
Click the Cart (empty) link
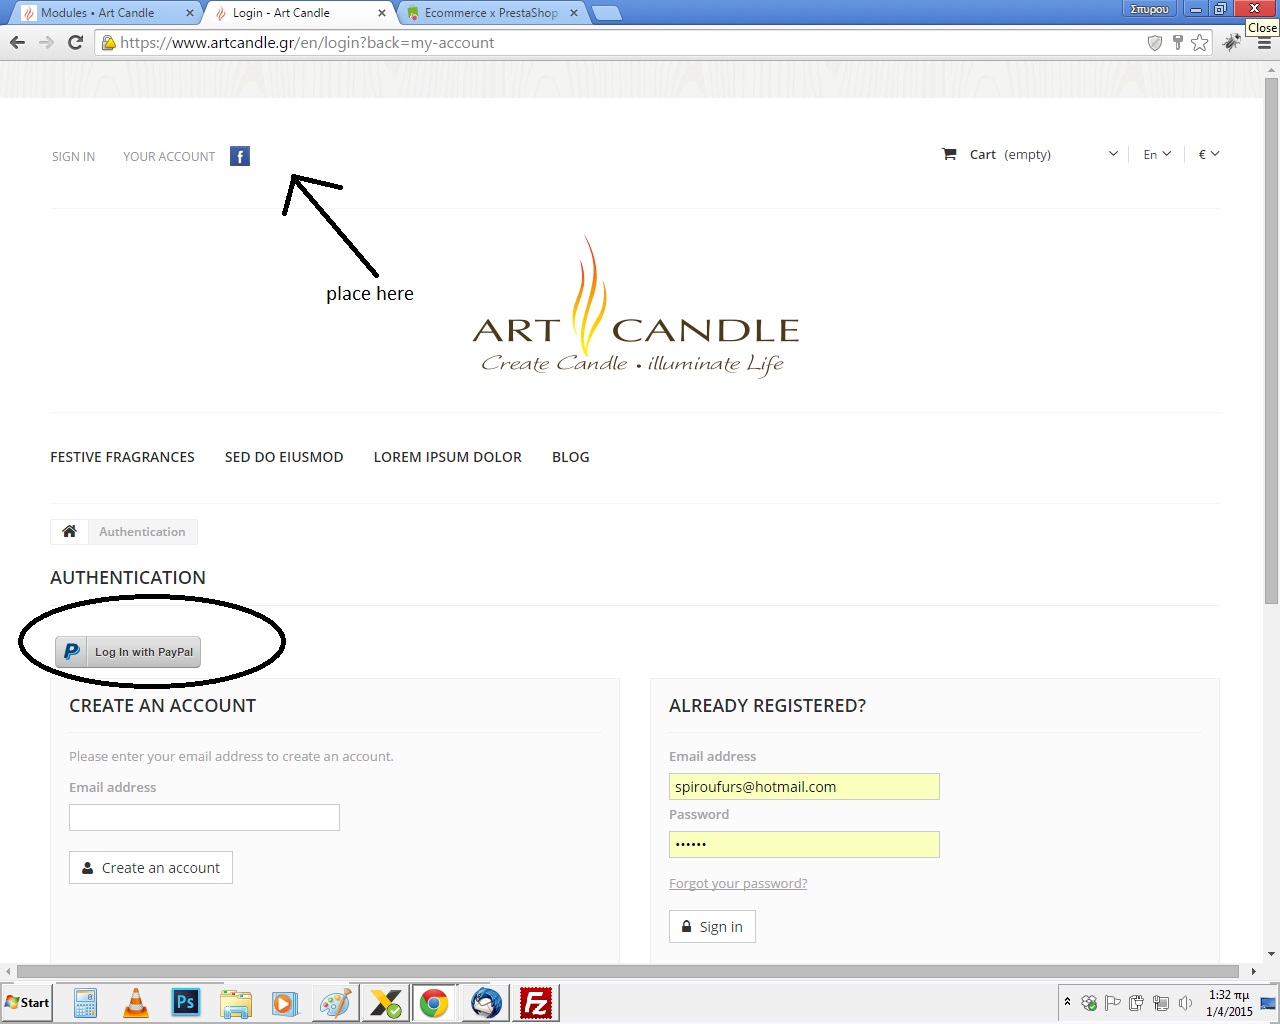pyautogui.click(x=1010, y=154)
